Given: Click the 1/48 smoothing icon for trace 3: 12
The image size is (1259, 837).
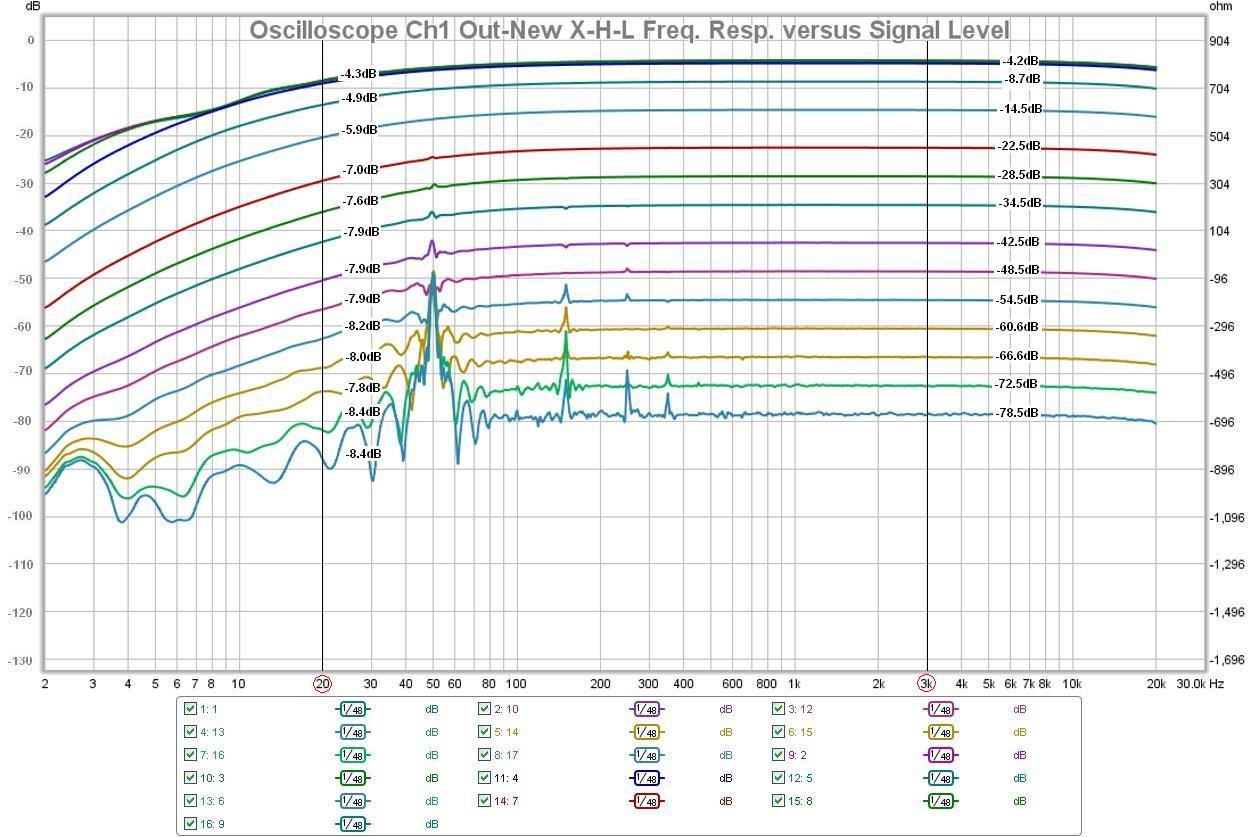Looking at the screenshot, I should click(940, 709).
